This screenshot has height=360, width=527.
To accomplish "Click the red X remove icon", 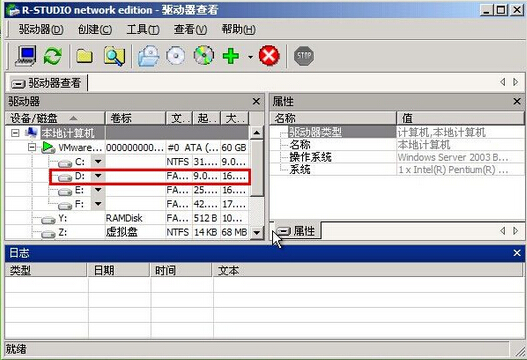I will 269,56.
